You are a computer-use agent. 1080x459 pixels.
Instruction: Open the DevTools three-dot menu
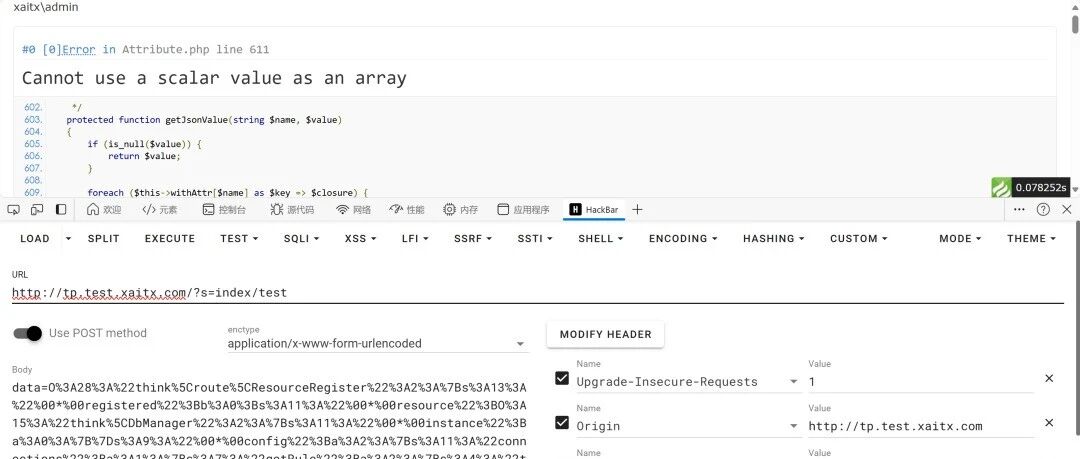1019,210
